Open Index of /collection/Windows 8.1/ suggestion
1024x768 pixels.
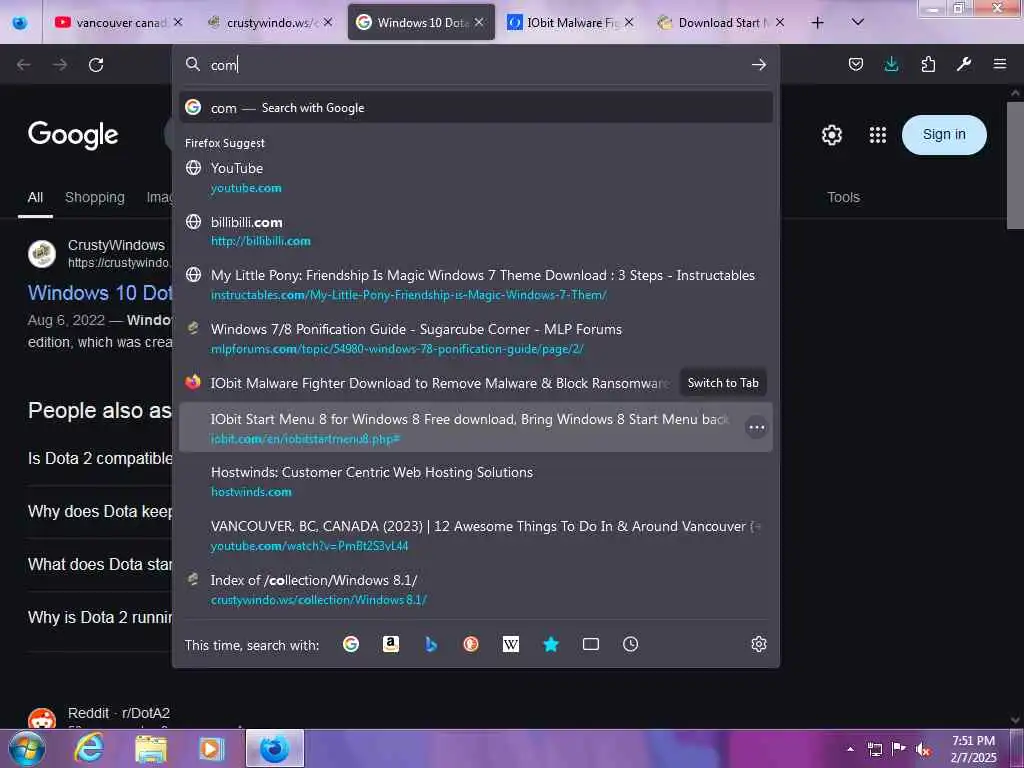(x=475, y=589)
